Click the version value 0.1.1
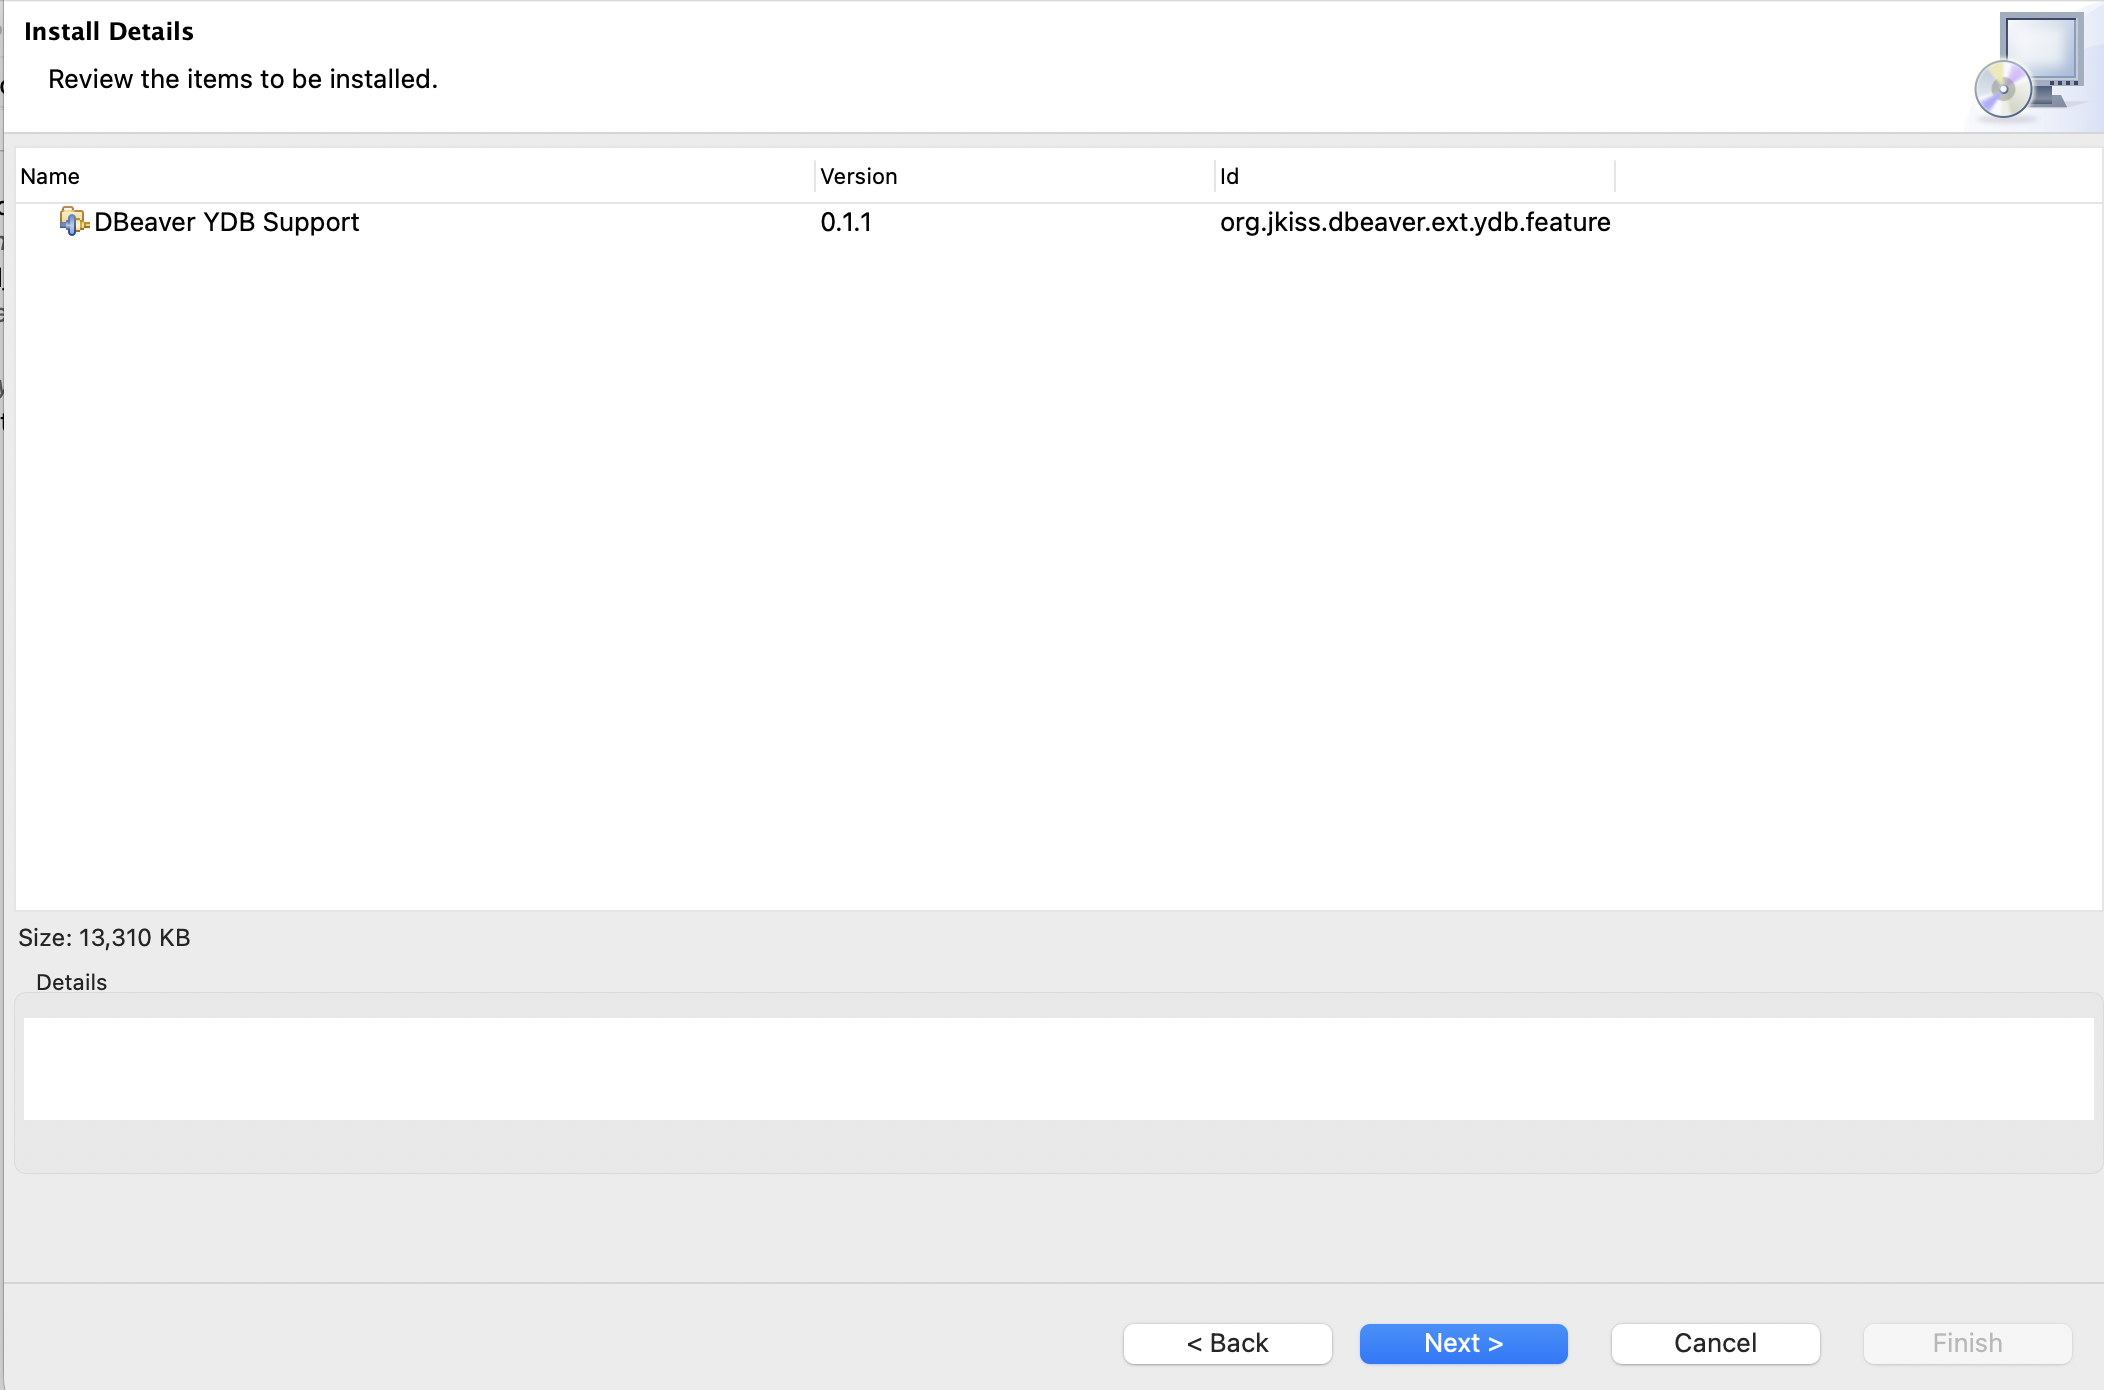 [846, 222]
